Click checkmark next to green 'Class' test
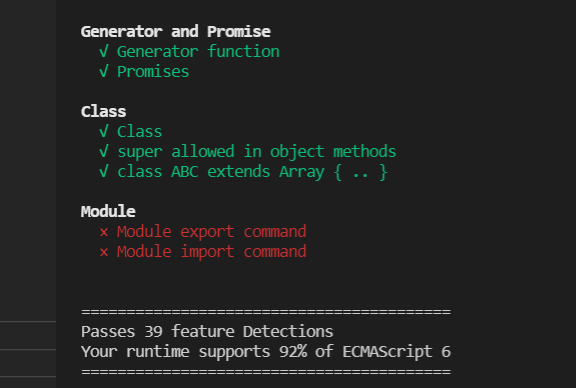 point(104,131)
